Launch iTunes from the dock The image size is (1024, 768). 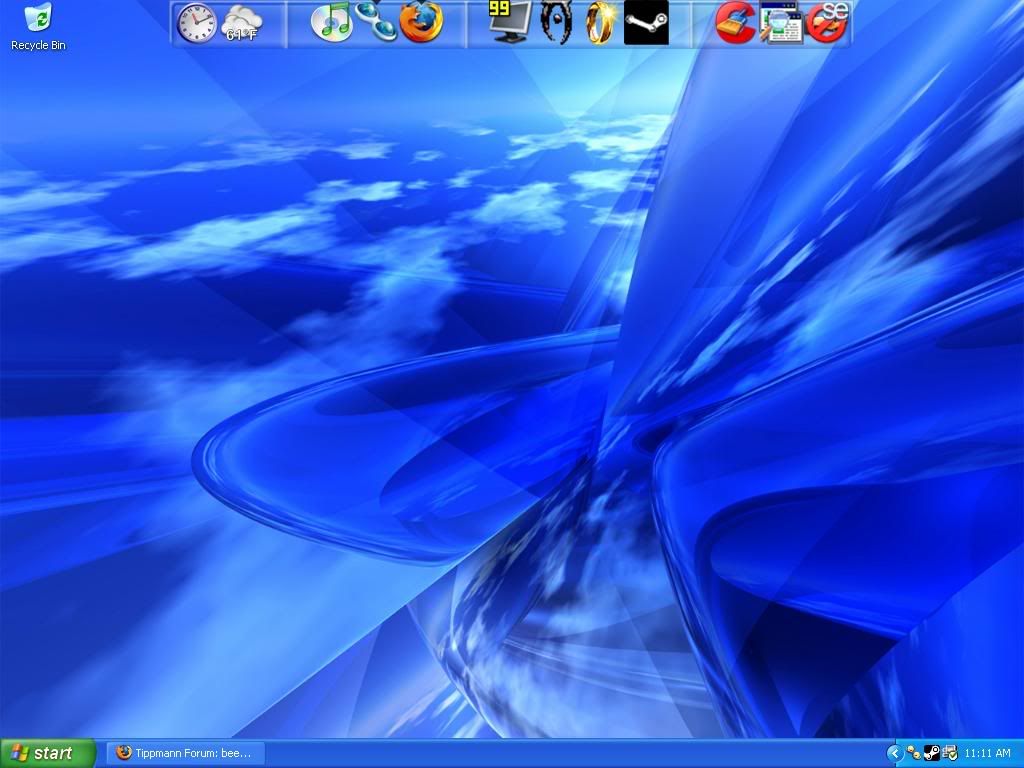[331, 23]
